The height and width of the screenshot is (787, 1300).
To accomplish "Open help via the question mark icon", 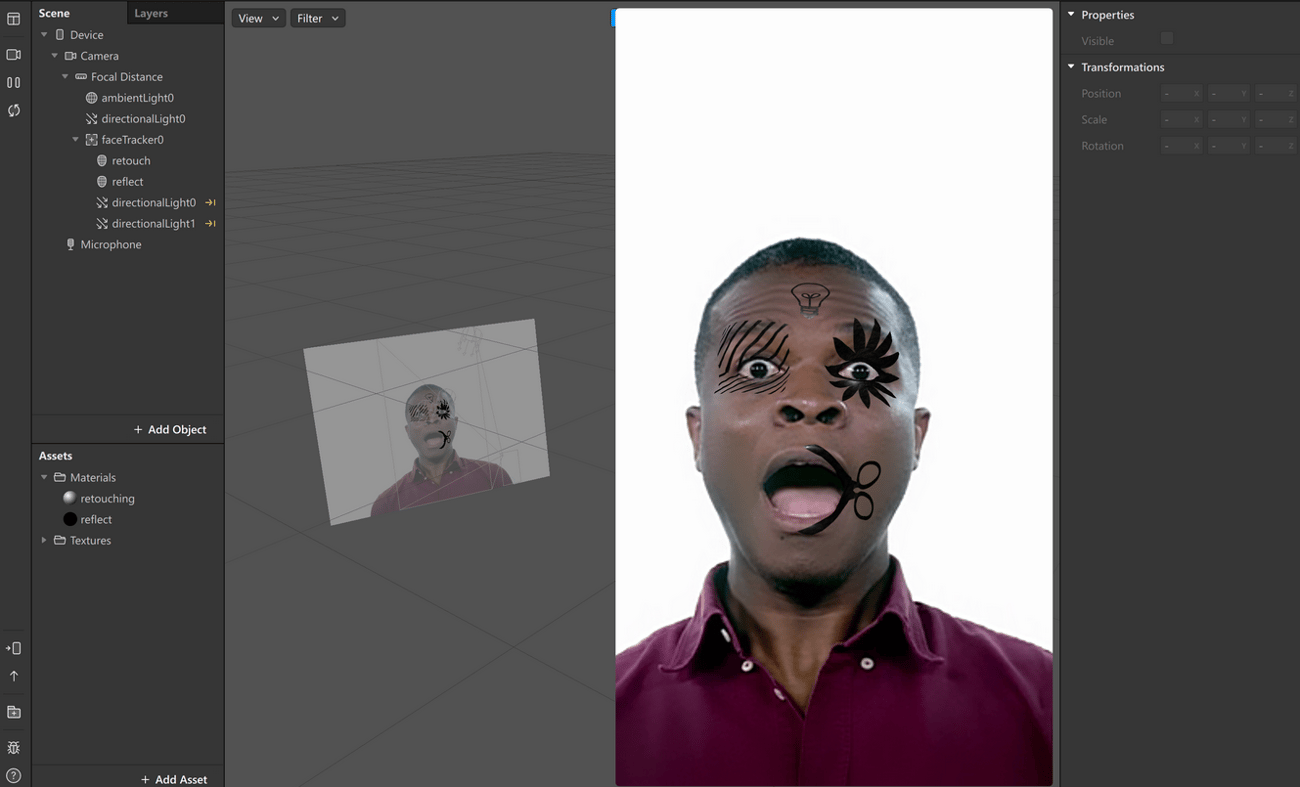I will (13, 775).
